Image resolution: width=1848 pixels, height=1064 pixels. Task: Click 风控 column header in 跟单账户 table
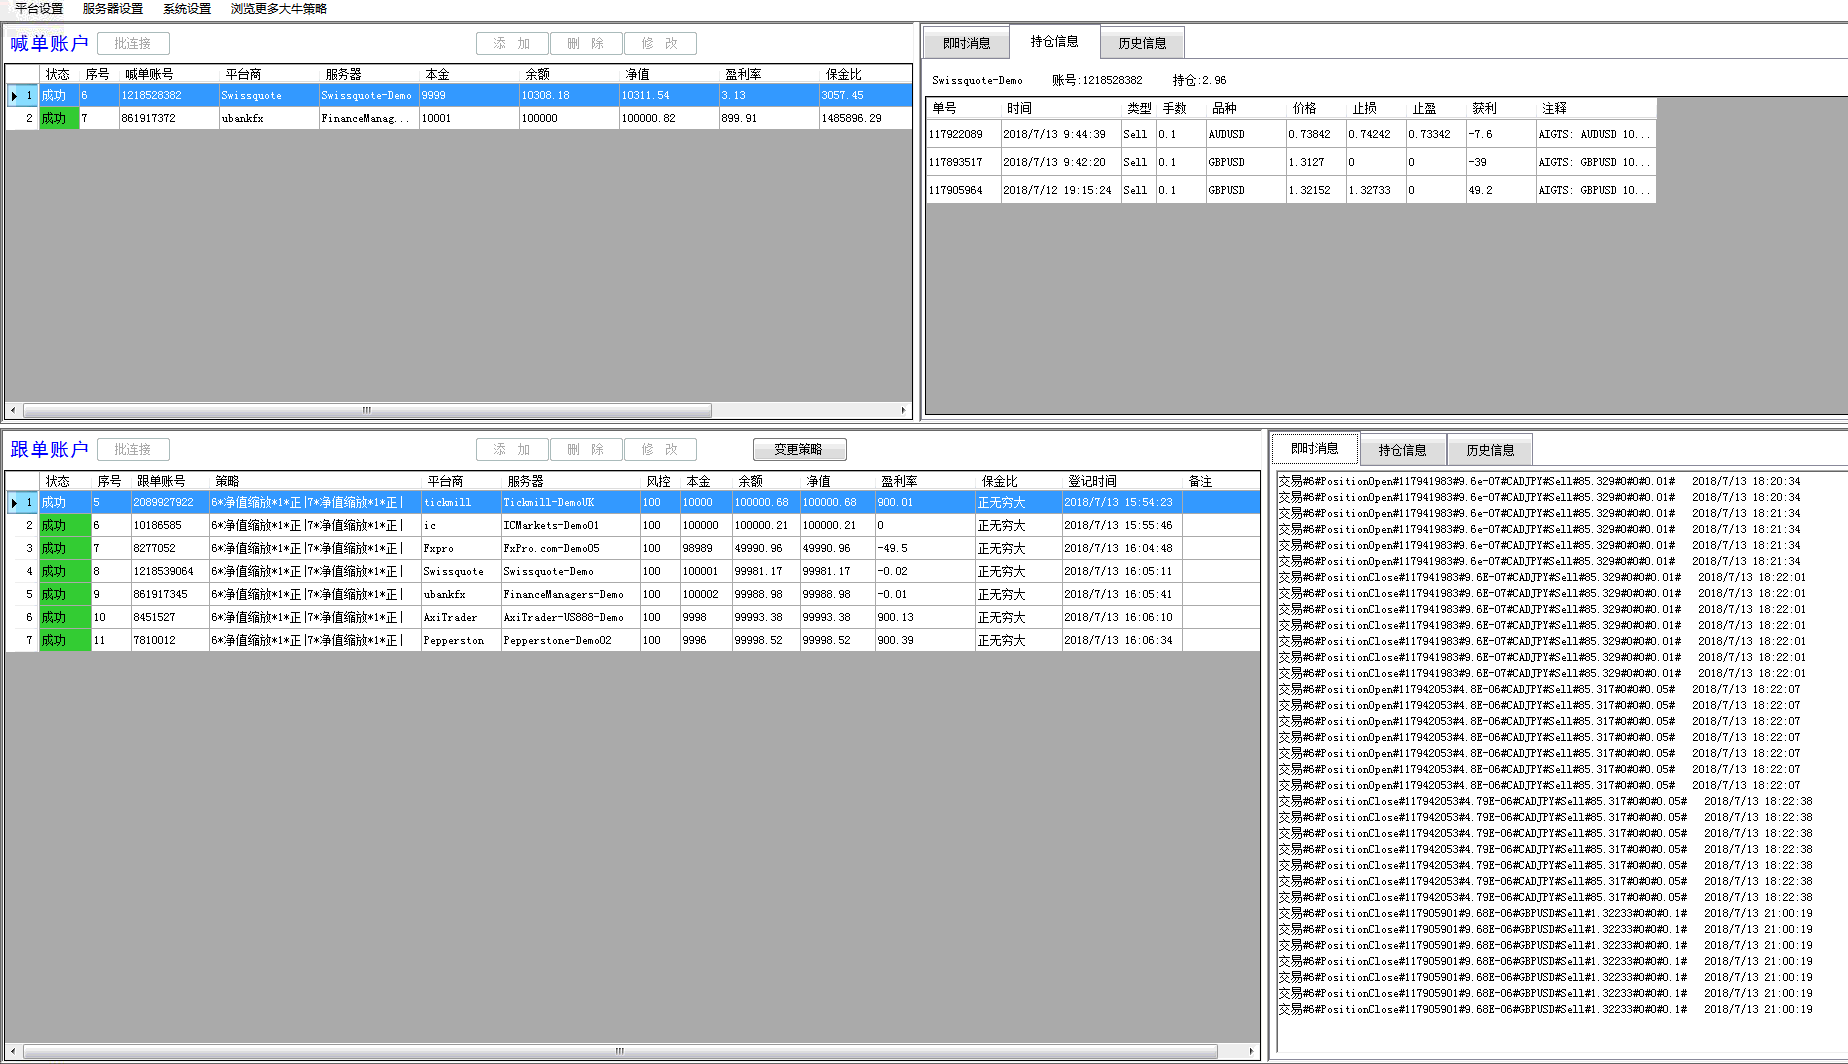click(660, 481)
